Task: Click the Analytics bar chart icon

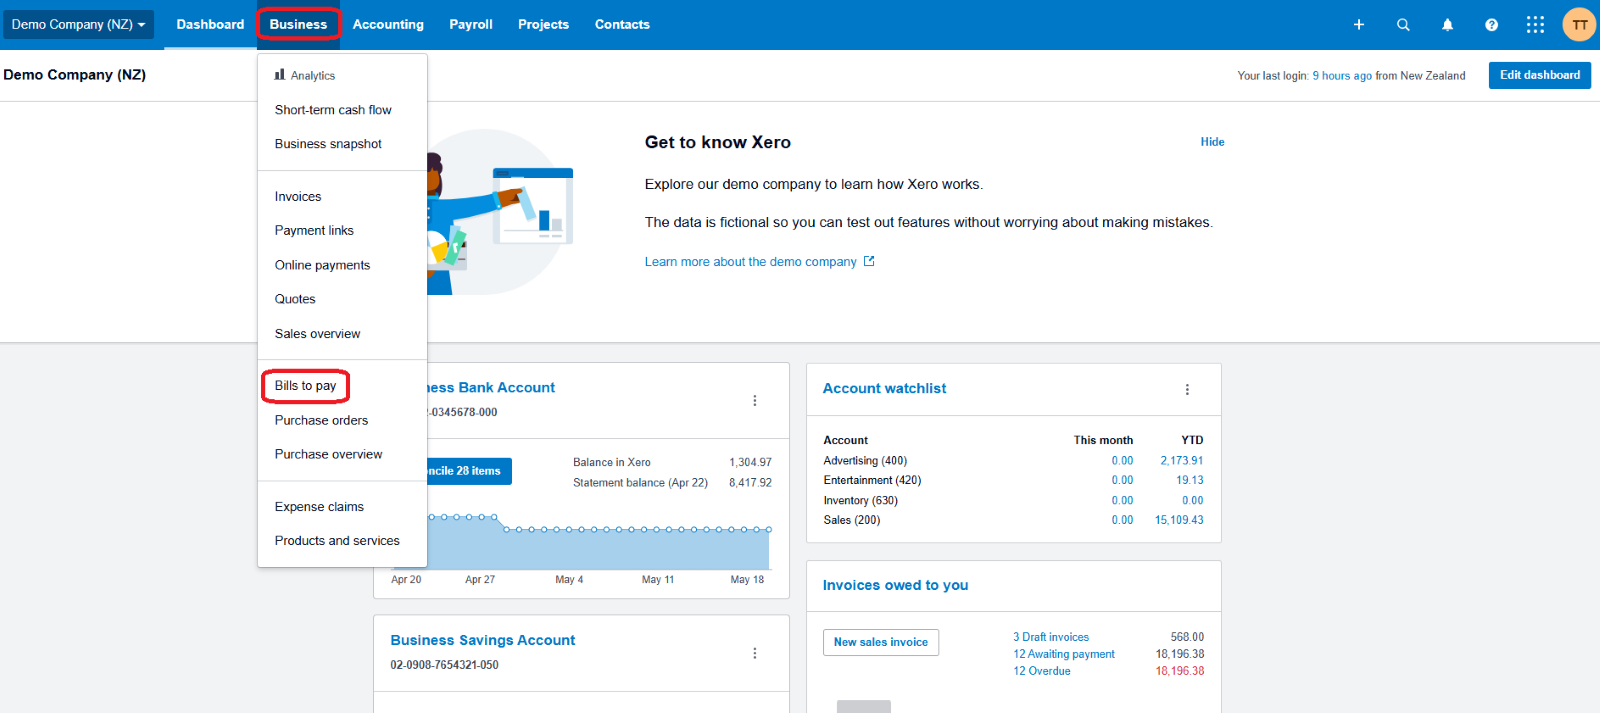Action: coord(280,75)
